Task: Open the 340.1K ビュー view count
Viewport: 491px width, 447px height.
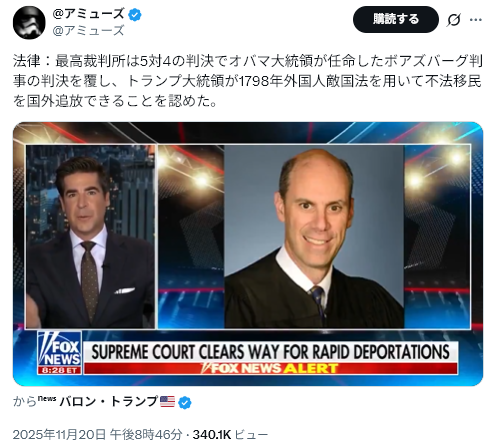Action: click(230, 435)
